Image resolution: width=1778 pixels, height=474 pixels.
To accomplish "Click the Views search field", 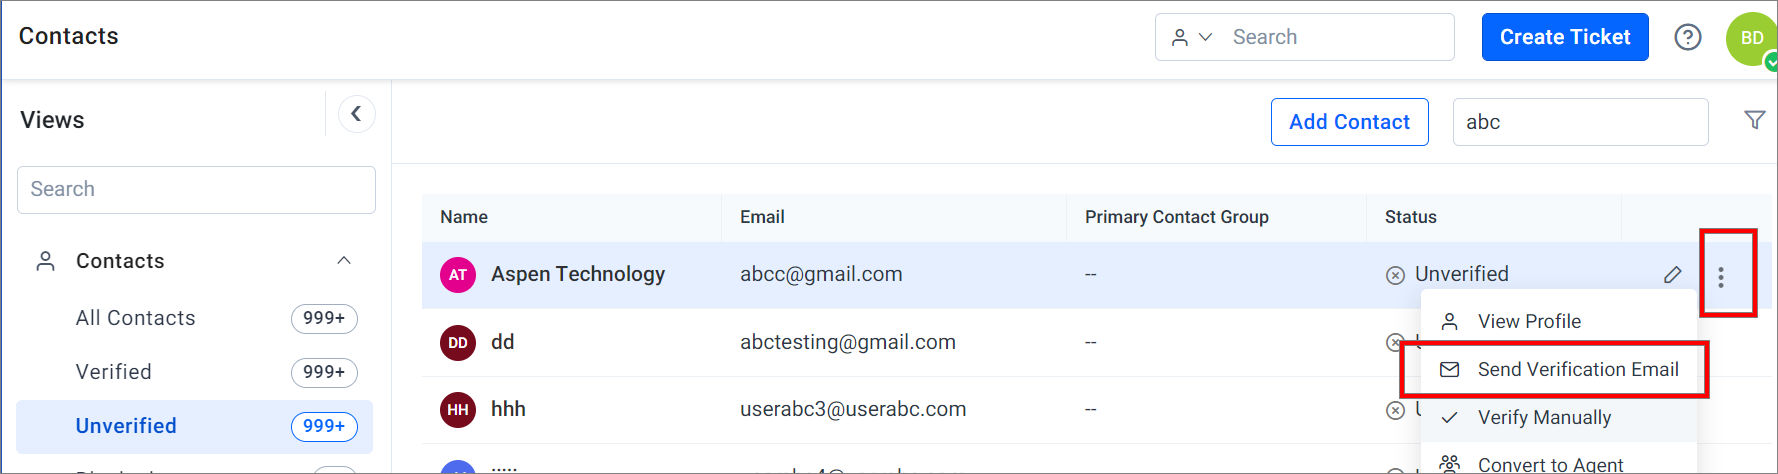I will point(196,190).
